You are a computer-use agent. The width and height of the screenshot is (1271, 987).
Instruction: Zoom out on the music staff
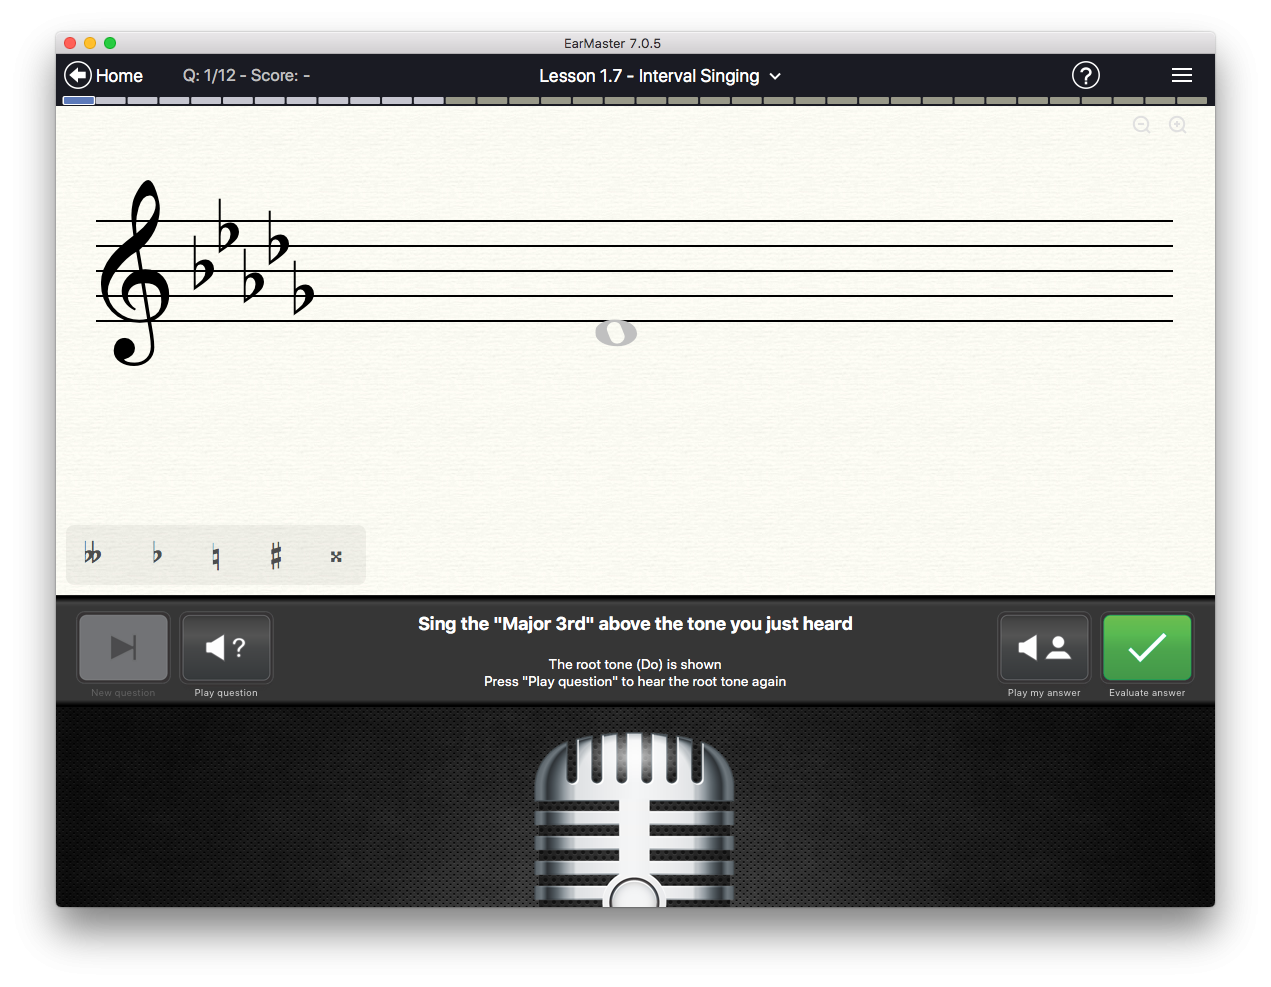1141,124
